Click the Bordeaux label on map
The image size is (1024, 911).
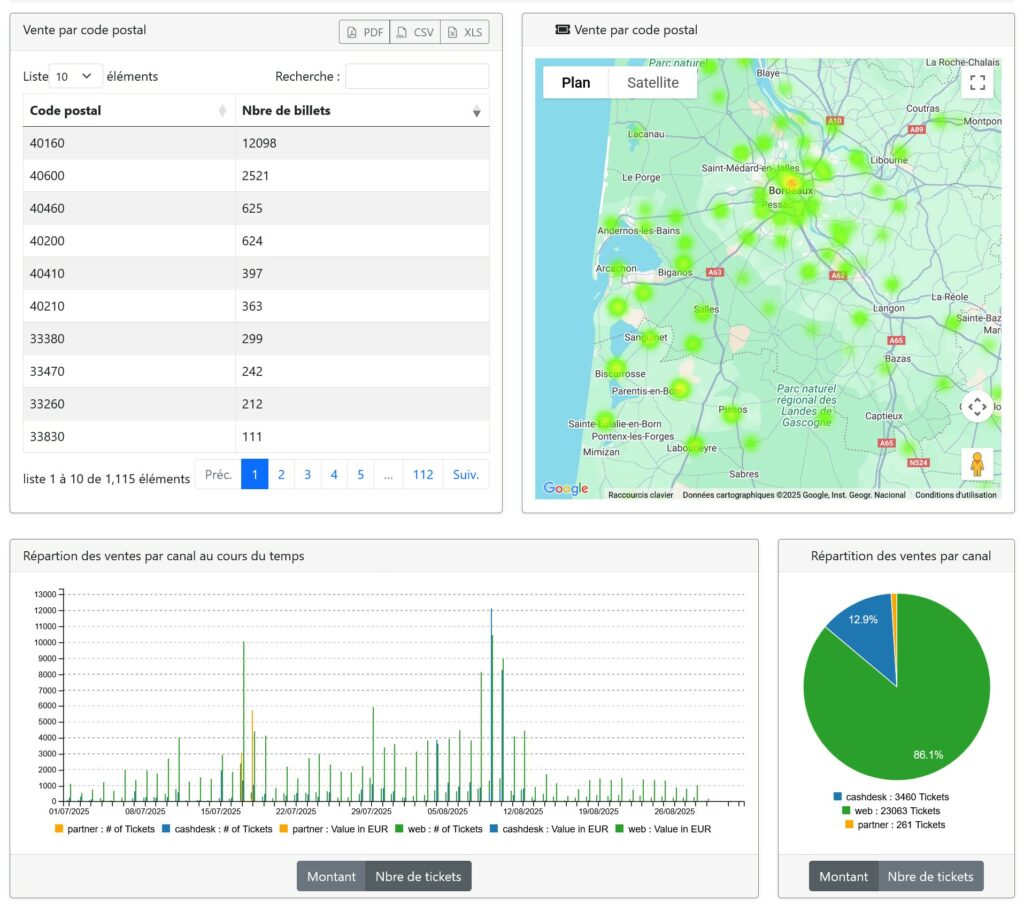[x=790, y=191]
